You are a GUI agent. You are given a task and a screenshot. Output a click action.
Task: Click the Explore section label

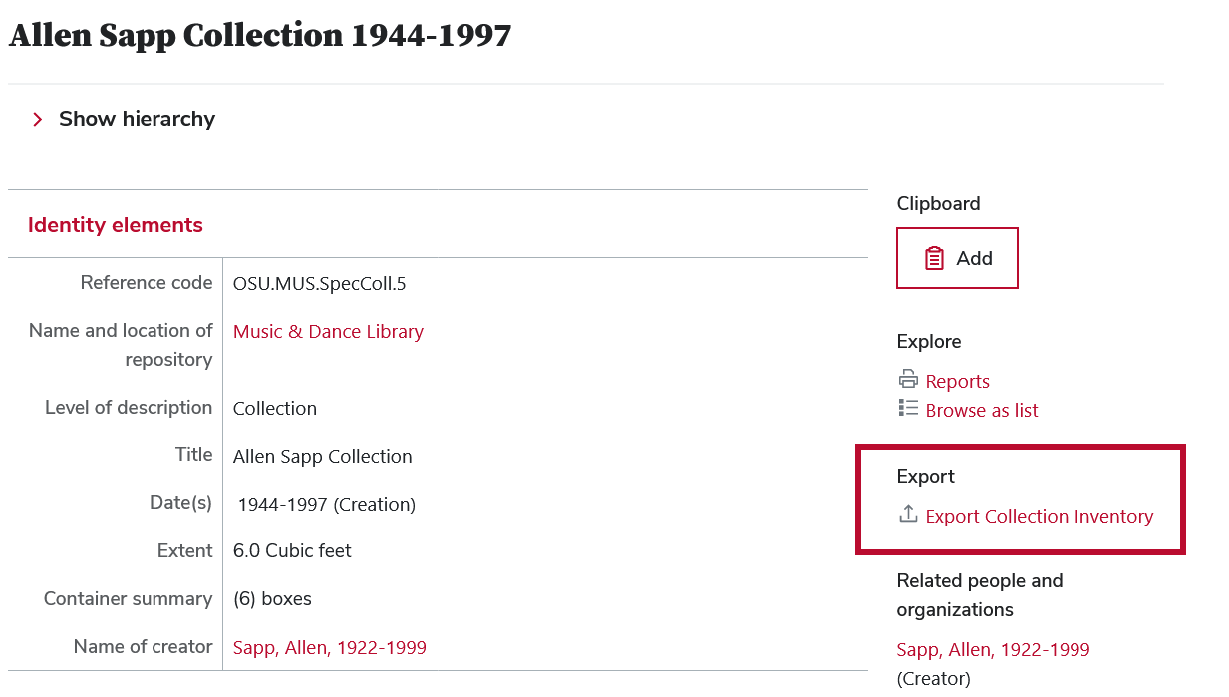tap(929, 341)
